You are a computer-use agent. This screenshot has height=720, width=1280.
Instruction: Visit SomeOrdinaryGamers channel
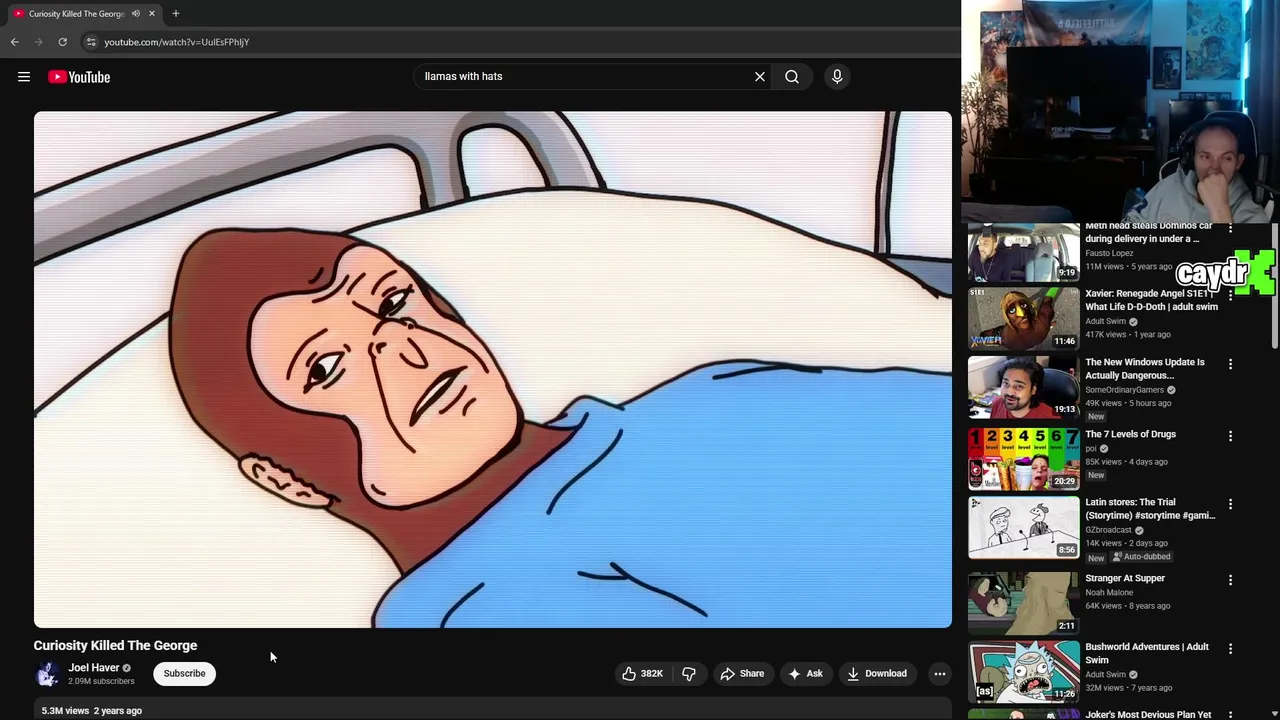(1124, 390)
